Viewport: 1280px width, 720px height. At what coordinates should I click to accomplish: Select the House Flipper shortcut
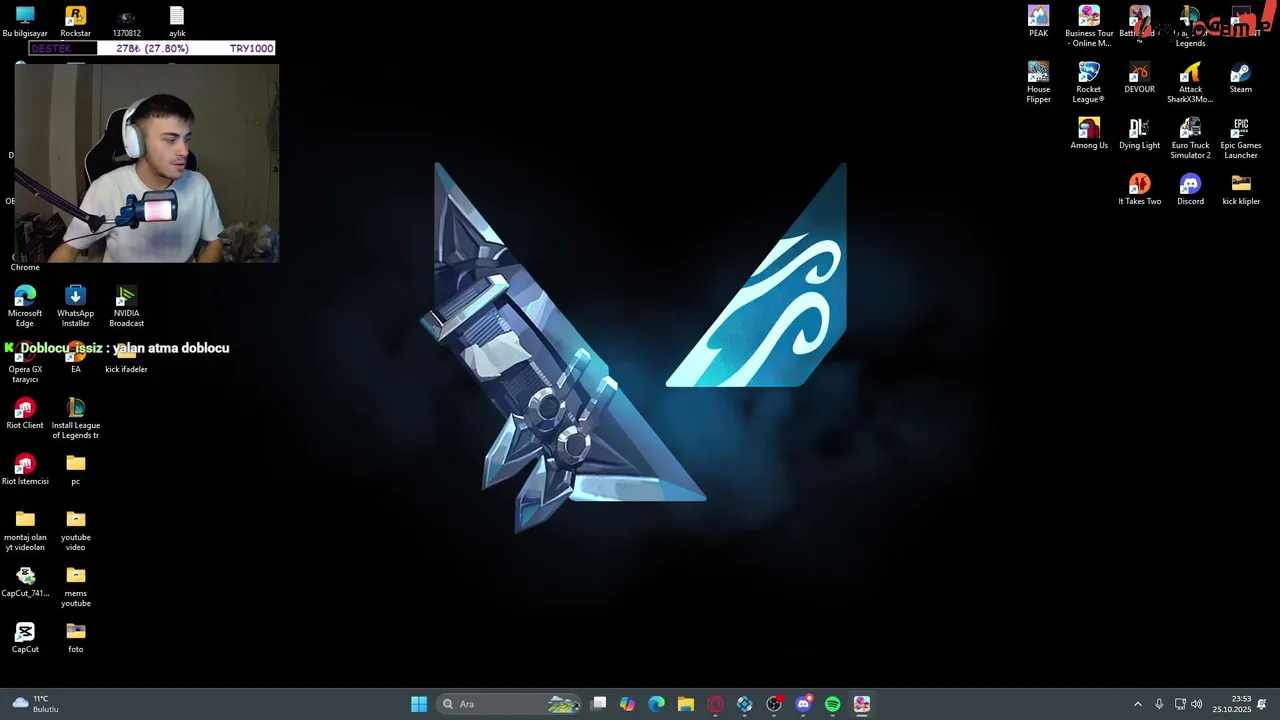1038,82
